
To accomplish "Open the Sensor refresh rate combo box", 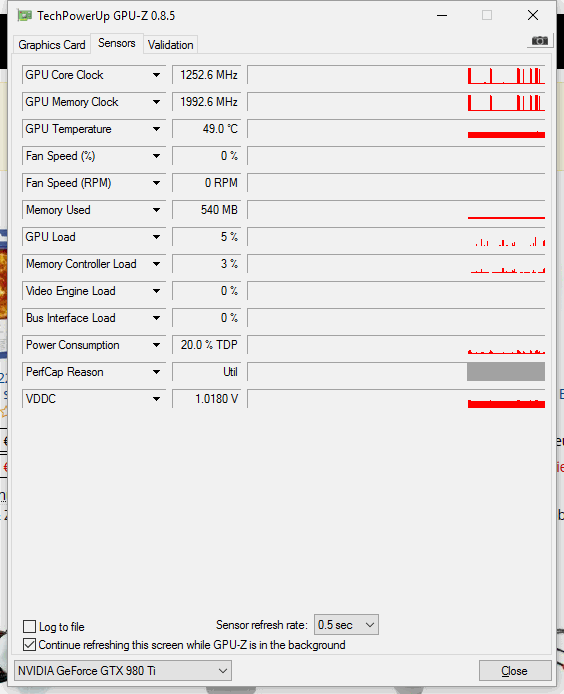I will click(346, 625).
